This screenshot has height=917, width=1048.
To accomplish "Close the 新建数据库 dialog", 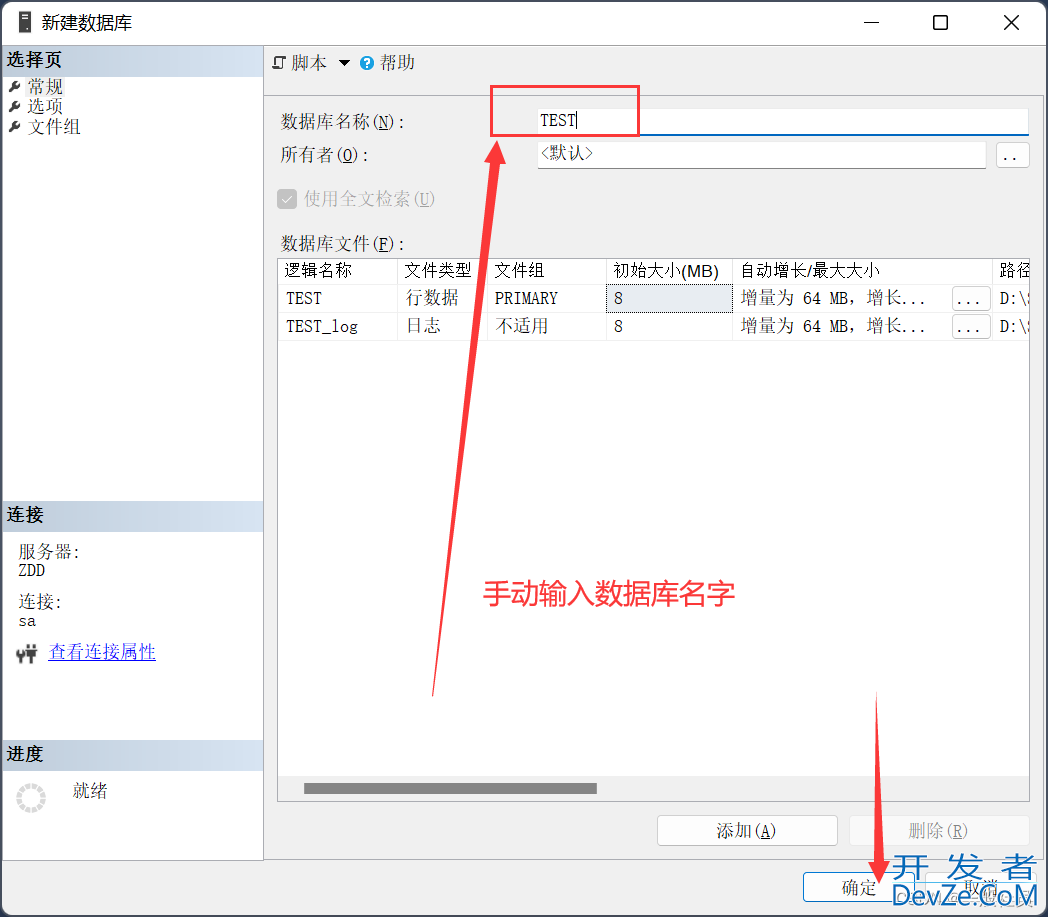I will pos(1011,23).
